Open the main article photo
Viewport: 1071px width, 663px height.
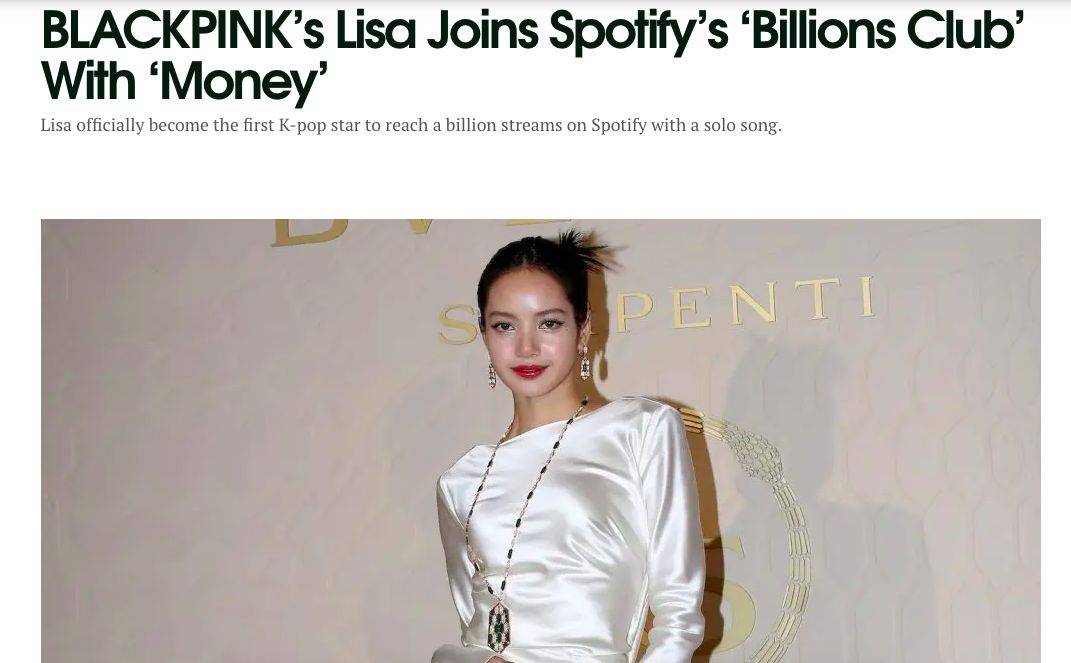pyautogui.click(x=541, y=441)
